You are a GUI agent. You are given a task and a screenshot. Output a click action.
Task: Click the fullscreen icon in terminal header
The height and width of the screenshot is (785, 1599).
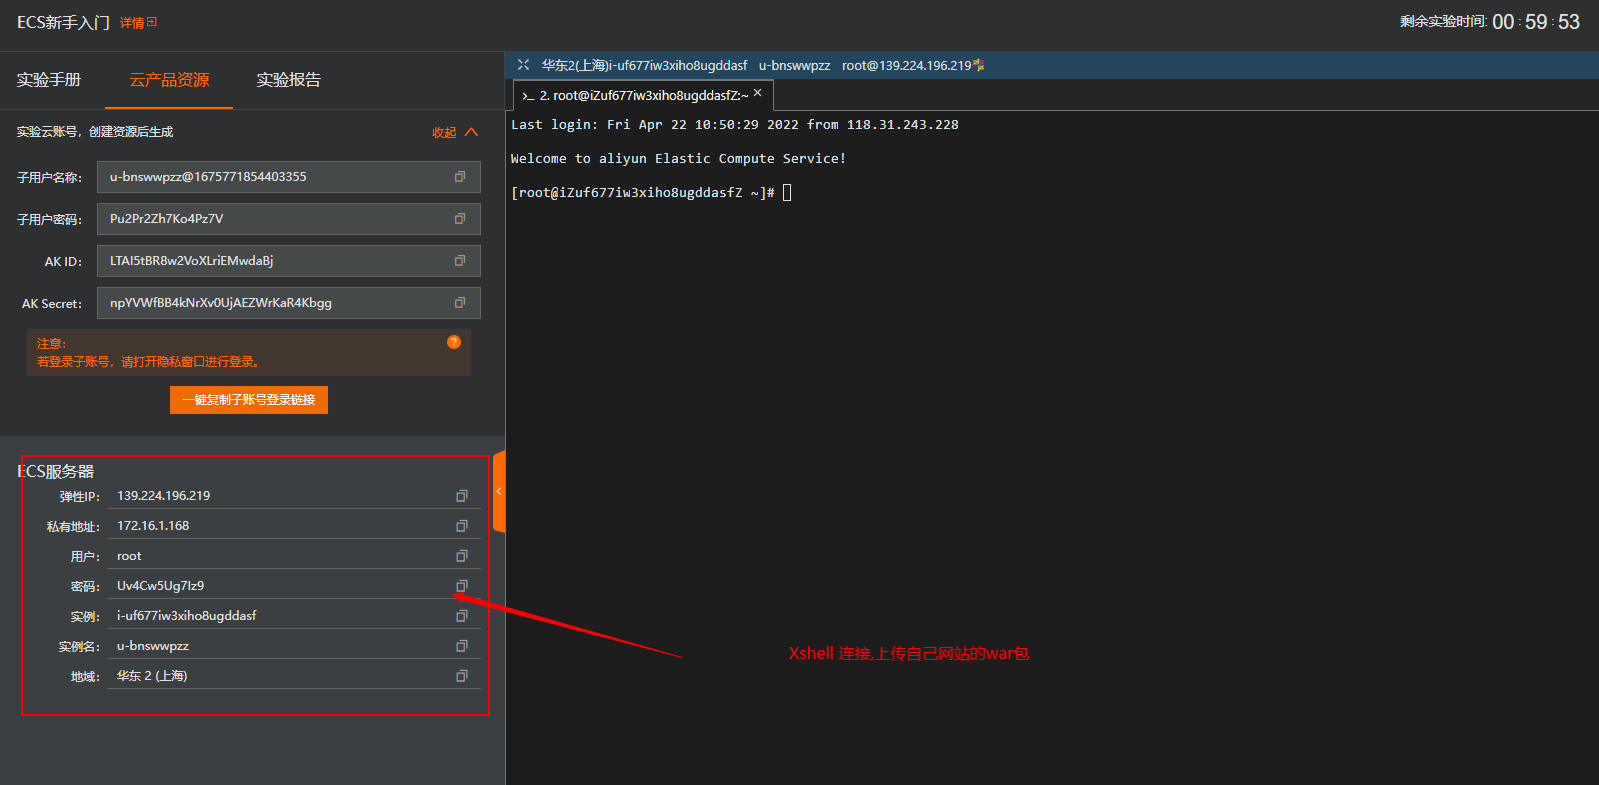pos(523,65)
